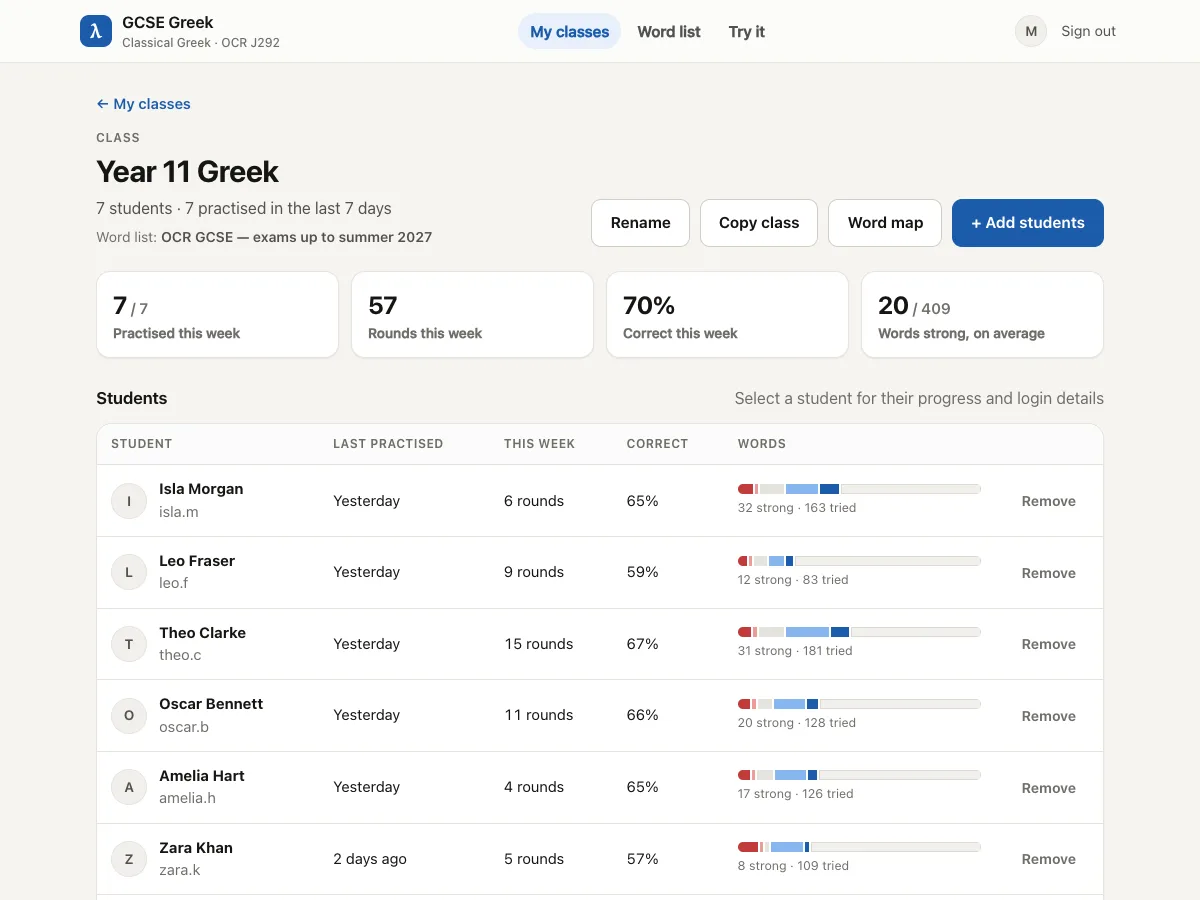Click the Copy class button
This screenshot has width=1200, height=900.
click(x=759, y=223)
